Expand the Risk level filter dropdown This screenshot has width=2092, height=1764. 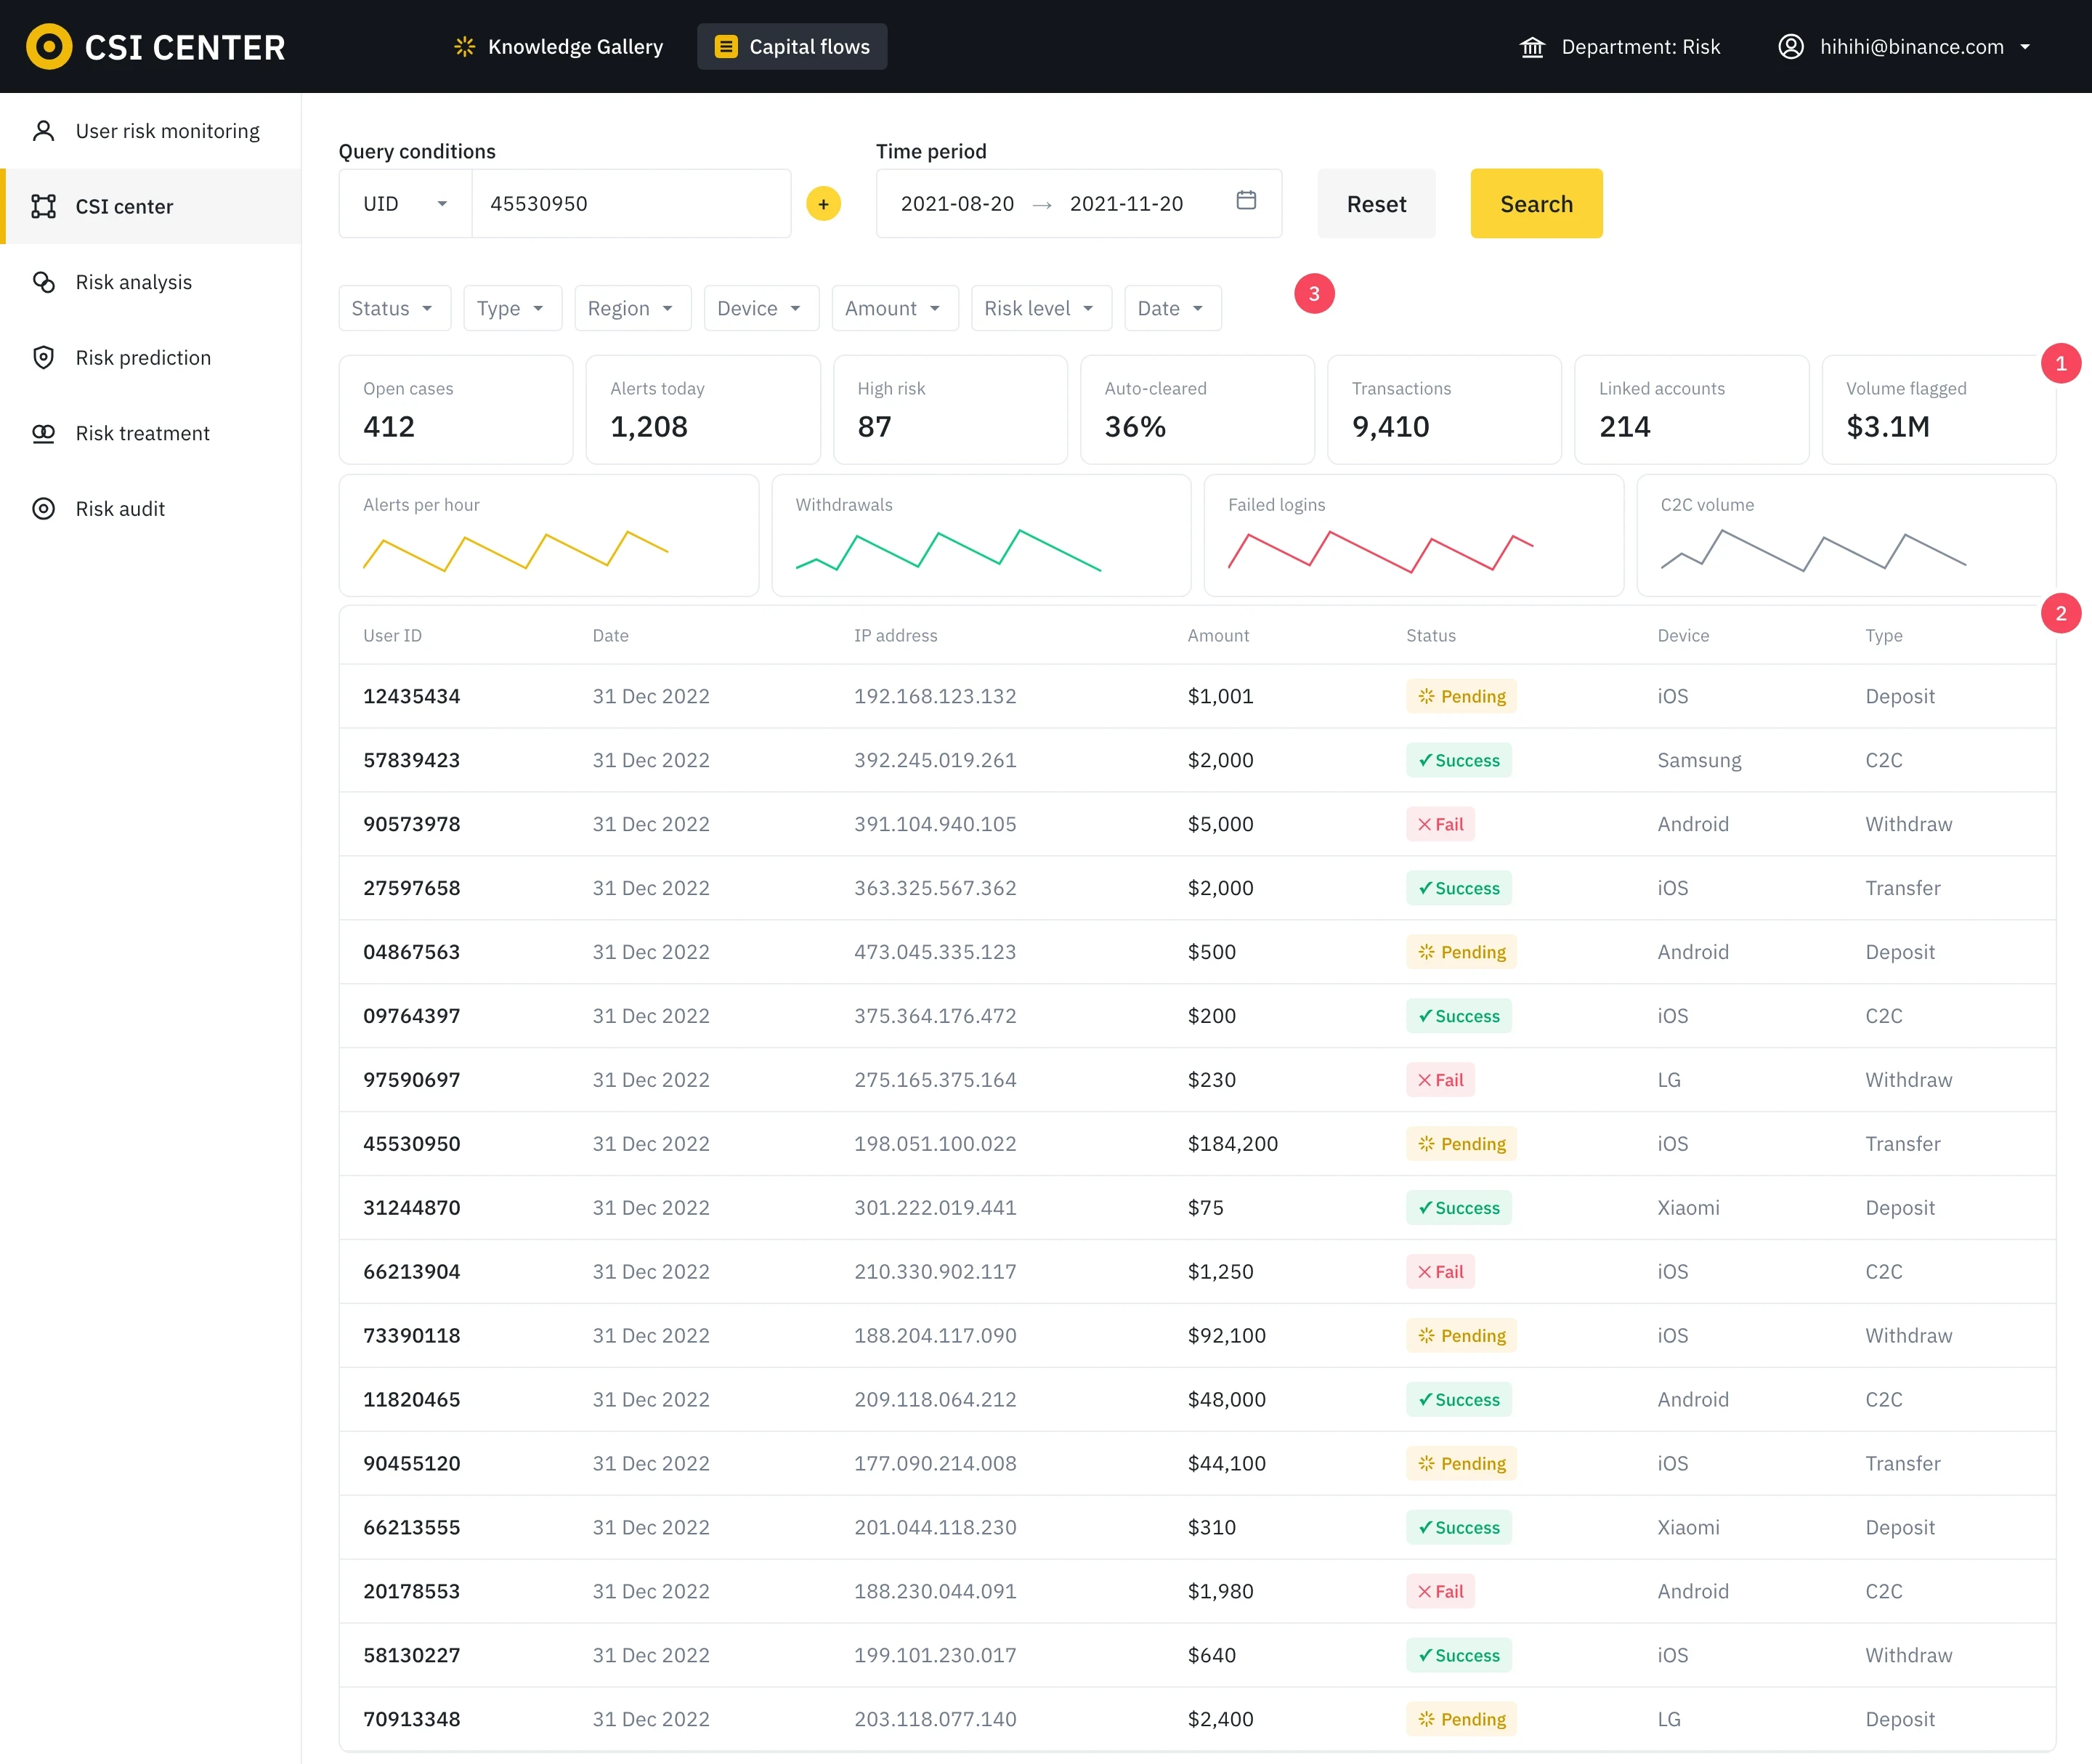point(1040,308)
